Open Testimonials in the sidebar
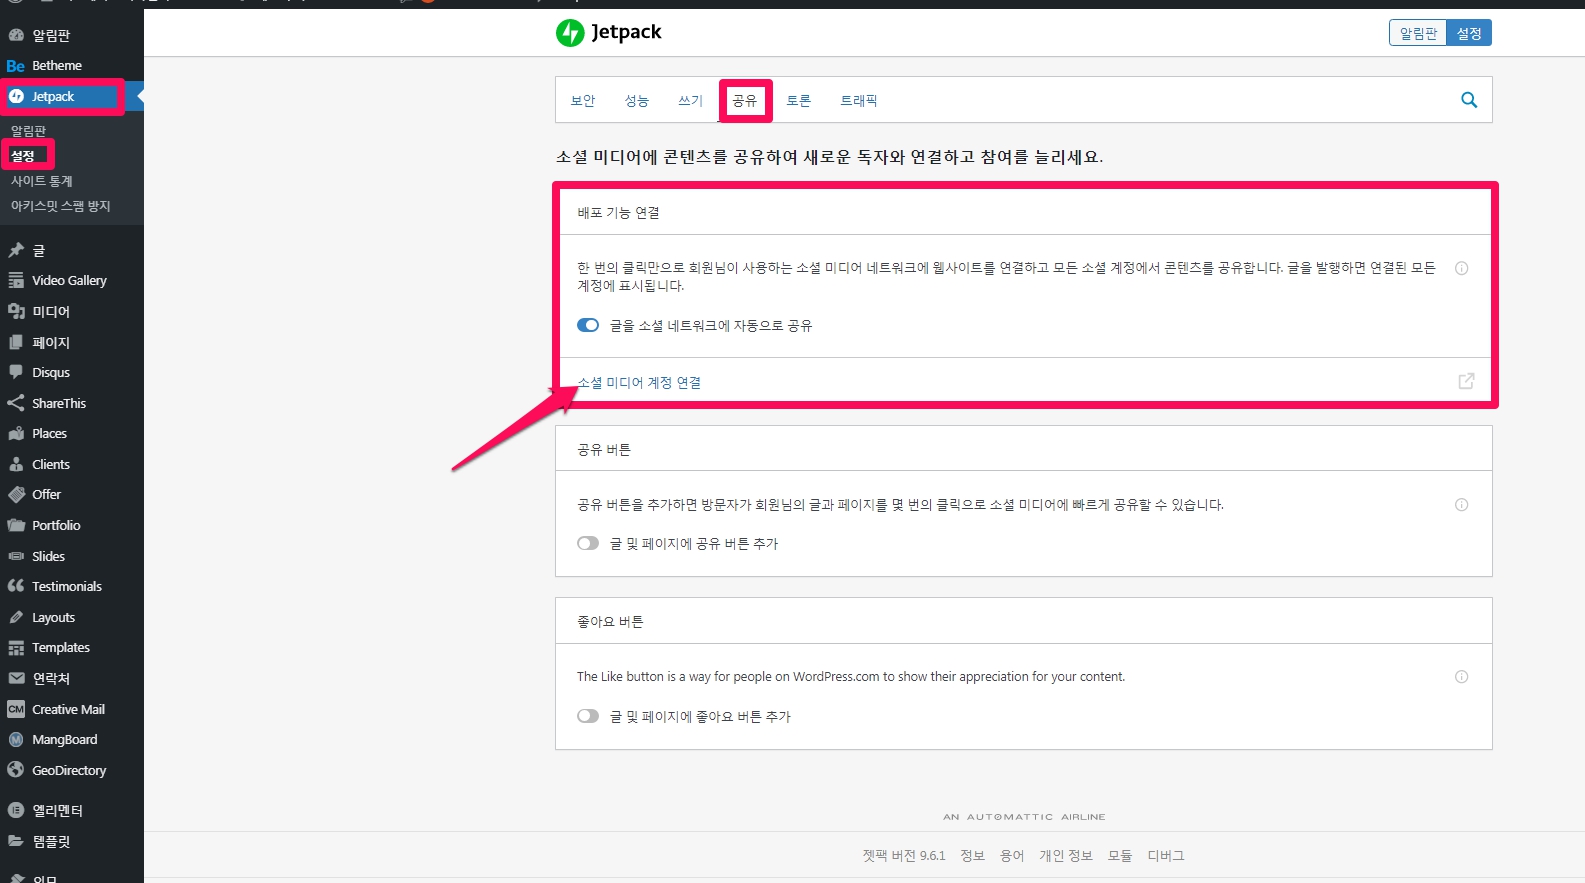This screenshot has height=883, width=1585. 66,586
